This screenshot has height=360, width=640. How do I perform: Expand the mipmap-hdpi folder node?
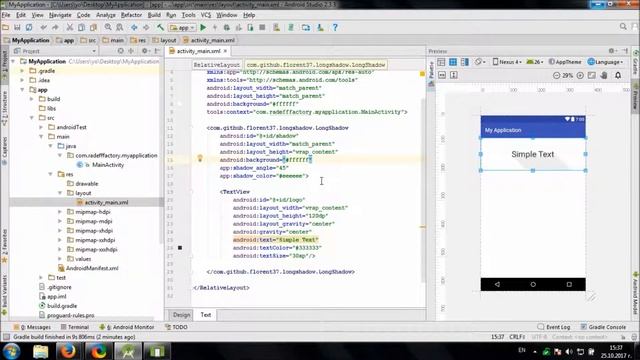coord(60,212)
